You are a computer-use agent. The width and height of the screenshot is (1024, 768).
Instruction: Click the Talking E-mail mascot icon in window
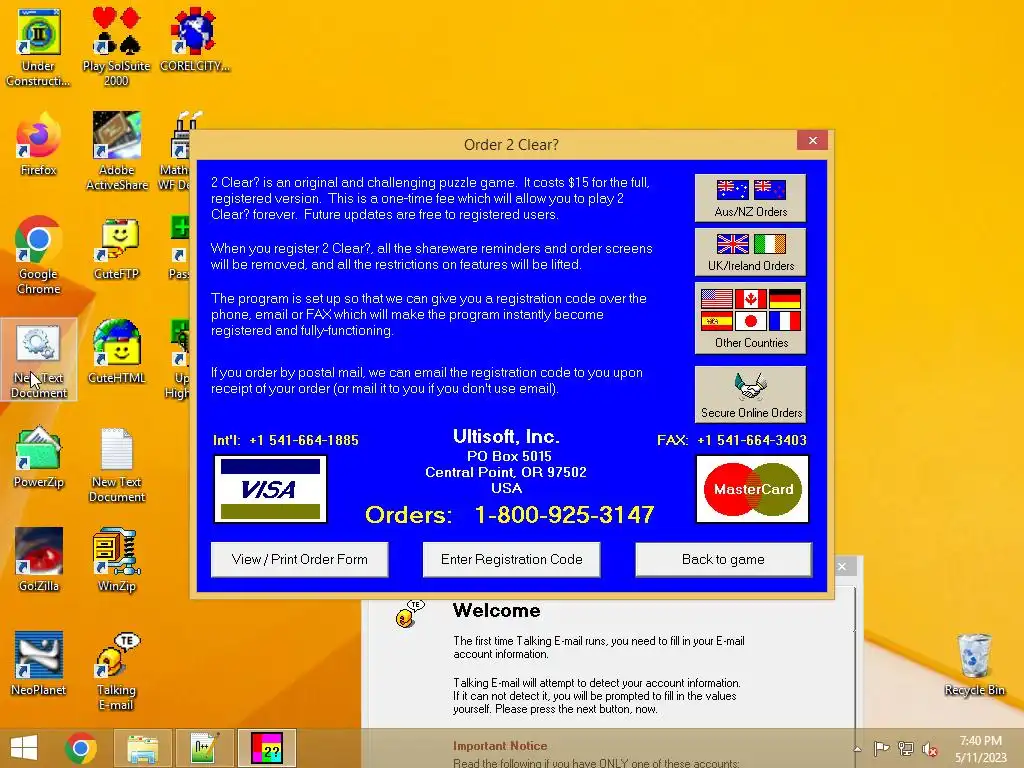coord(409,614)
